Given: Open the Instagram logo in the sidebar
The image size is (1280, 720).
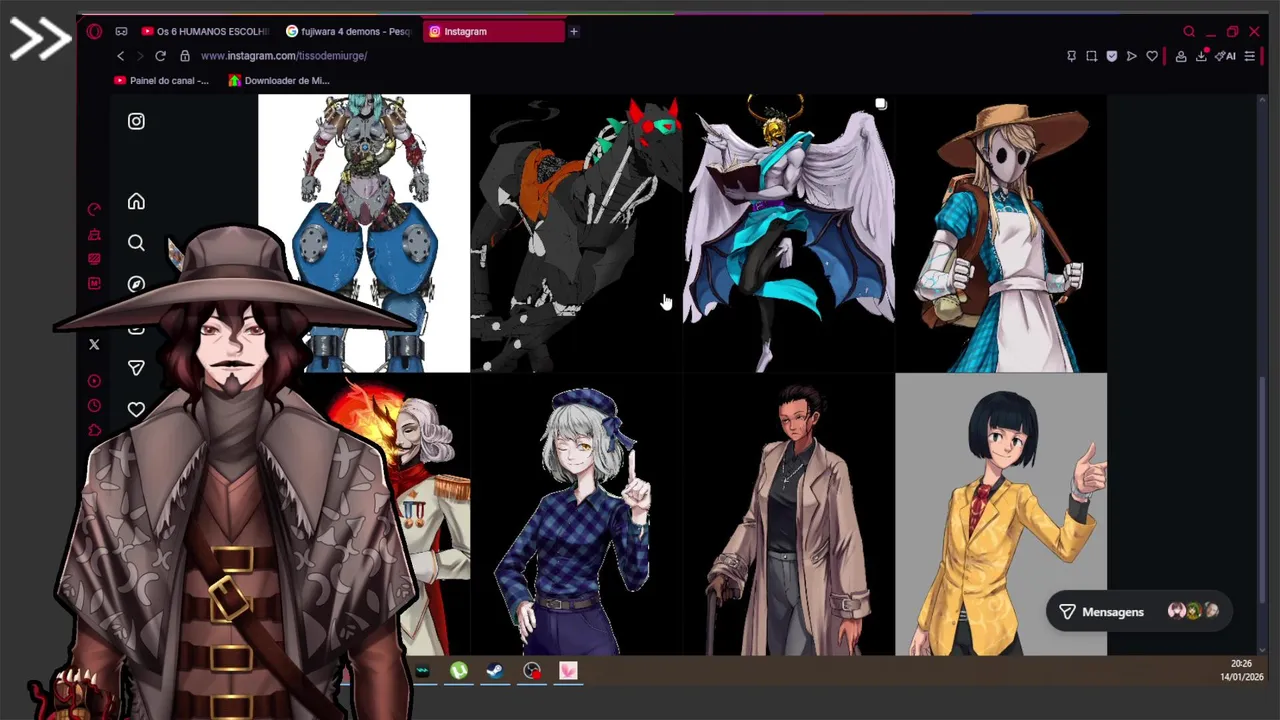Looking at the screenshot, I should tap(136, 121).
